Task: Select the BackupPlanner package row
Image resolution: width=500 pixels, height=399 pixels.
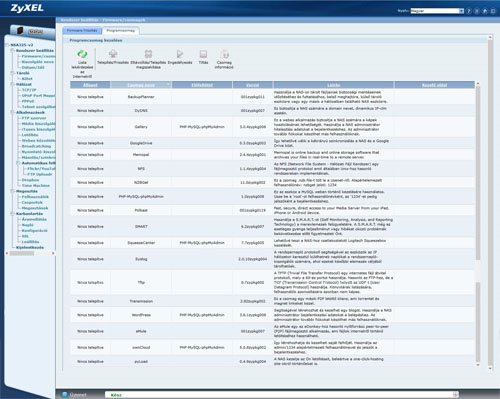Action: pyautogui.click(x=272, y=97)
